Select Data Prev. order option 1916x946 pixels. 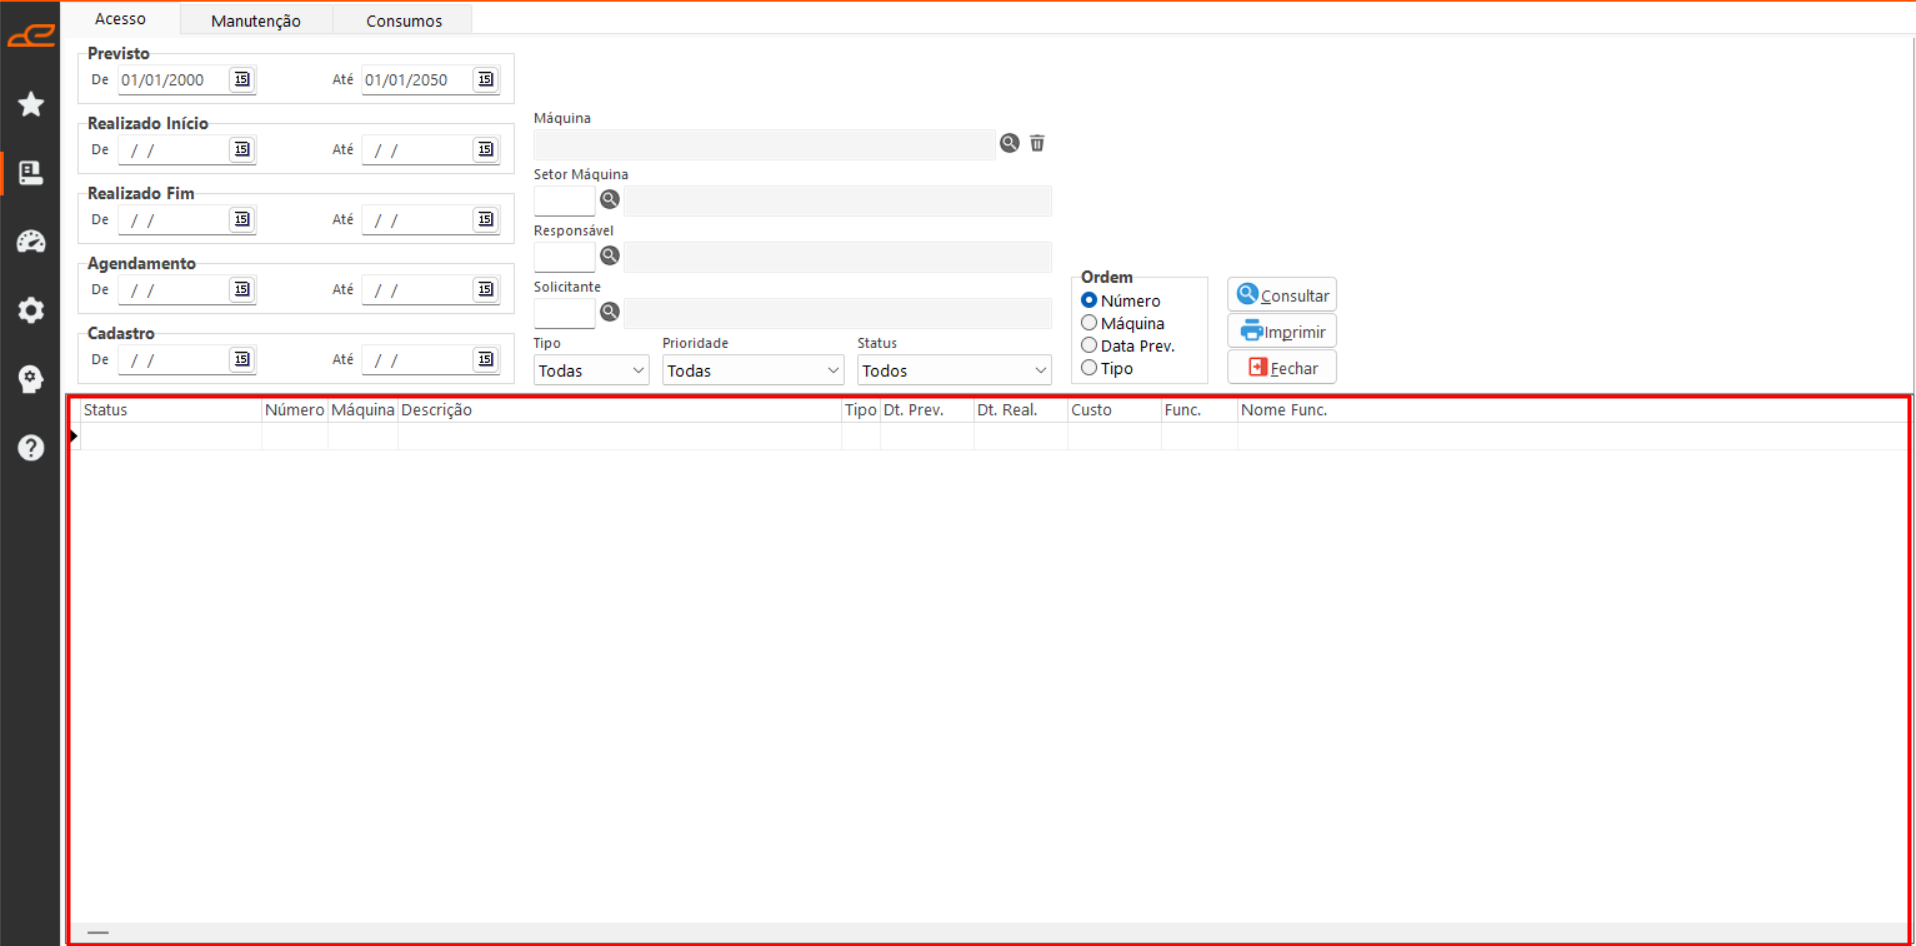pos(1089,346)
